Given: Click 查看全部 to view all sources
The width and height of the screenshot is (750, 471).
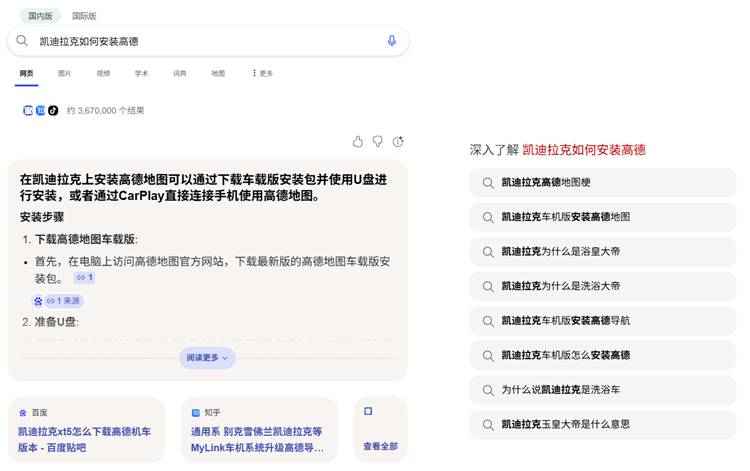Looking at the screenshot, I should [380, 446].
